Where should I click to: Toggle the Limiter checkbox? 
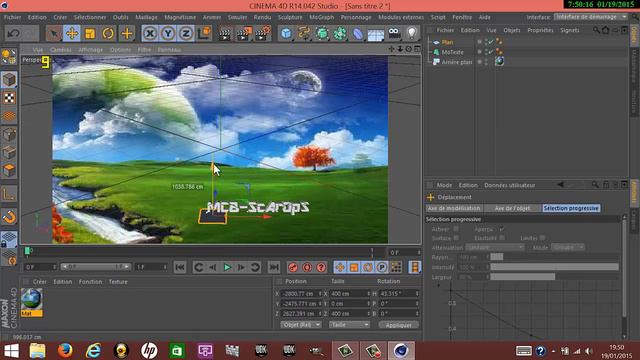pyautogui.click(x=542, y=238)
